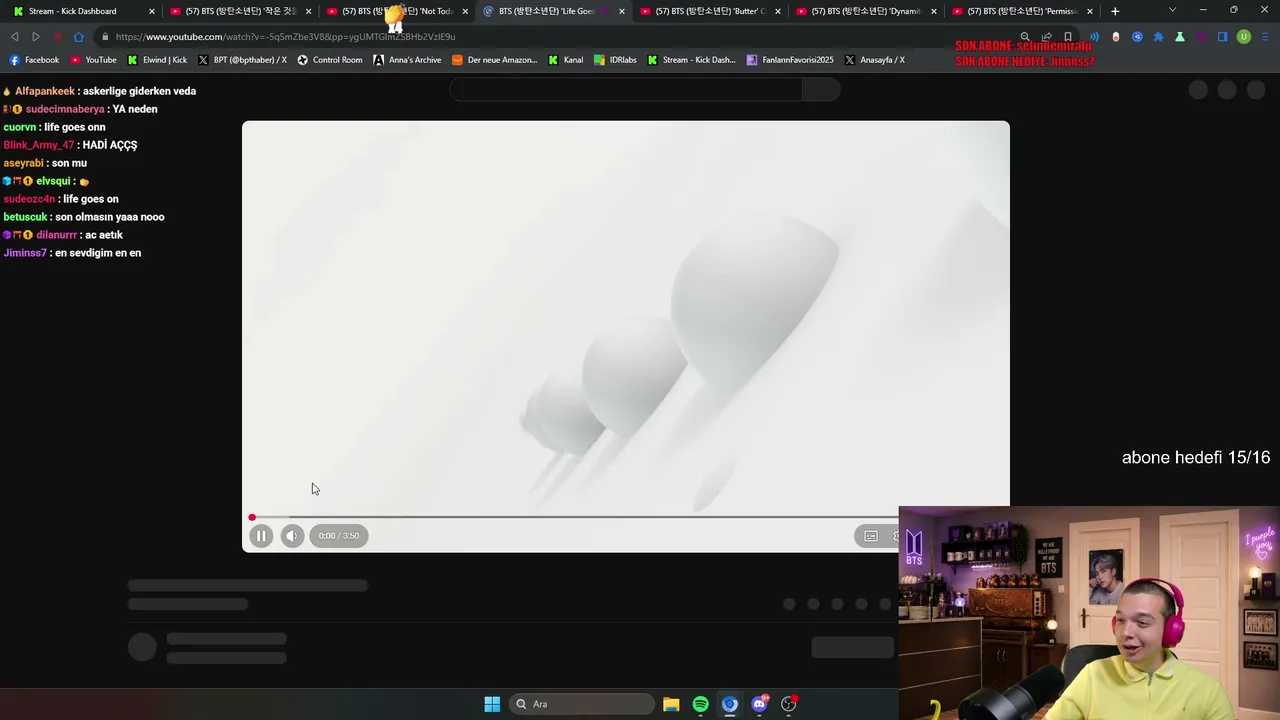Share this page via the share icon

pyautogui.click(x=1046, y=37)
